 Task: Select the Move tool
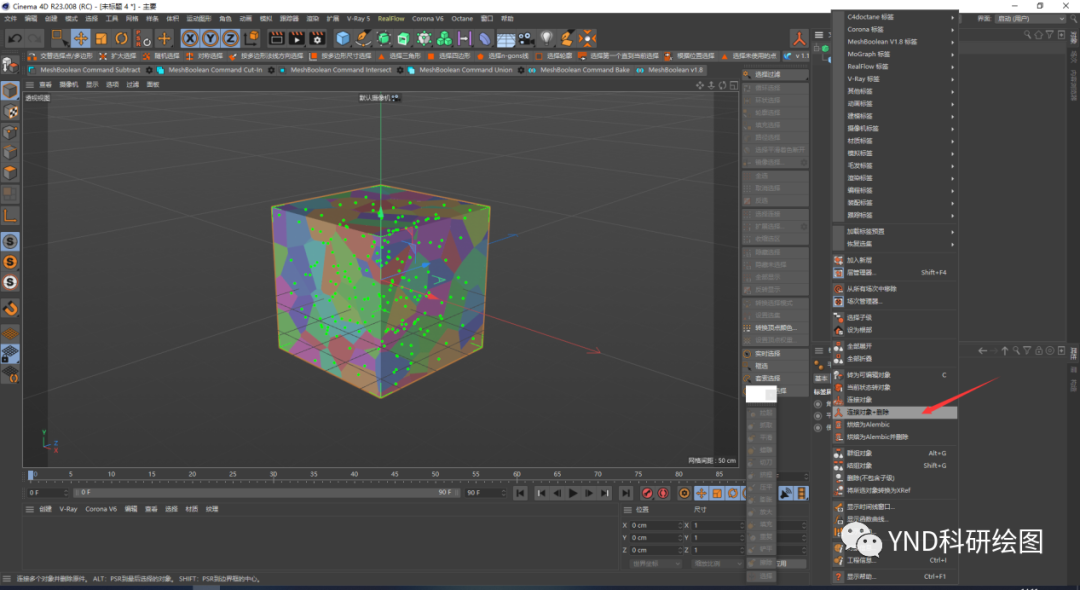pos(81,39)
